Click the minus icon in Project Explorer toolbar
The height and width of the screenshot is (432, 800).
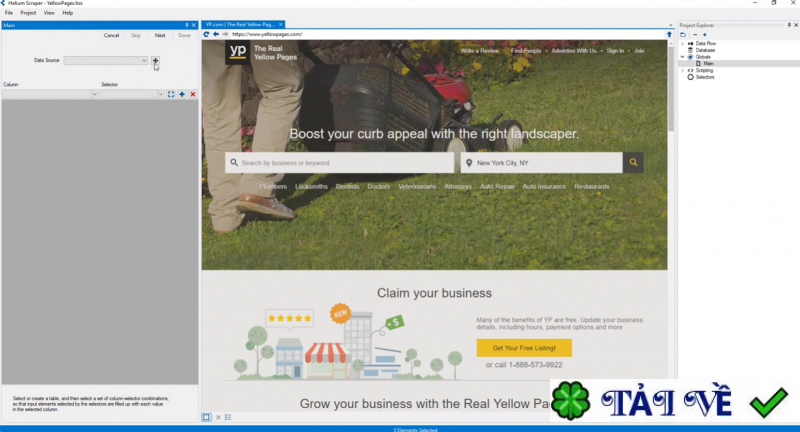[x=695, y=35]
